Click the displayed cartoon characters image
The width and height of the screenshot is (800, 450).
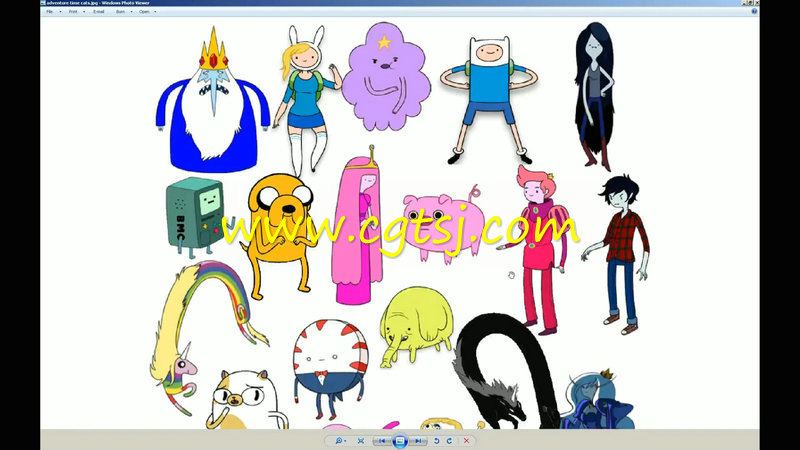click(400, 224)
